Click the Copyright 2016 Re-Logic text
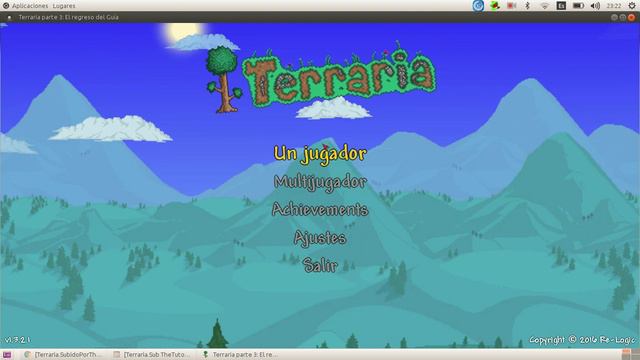 pyautogui.click(x=582, y=340)
